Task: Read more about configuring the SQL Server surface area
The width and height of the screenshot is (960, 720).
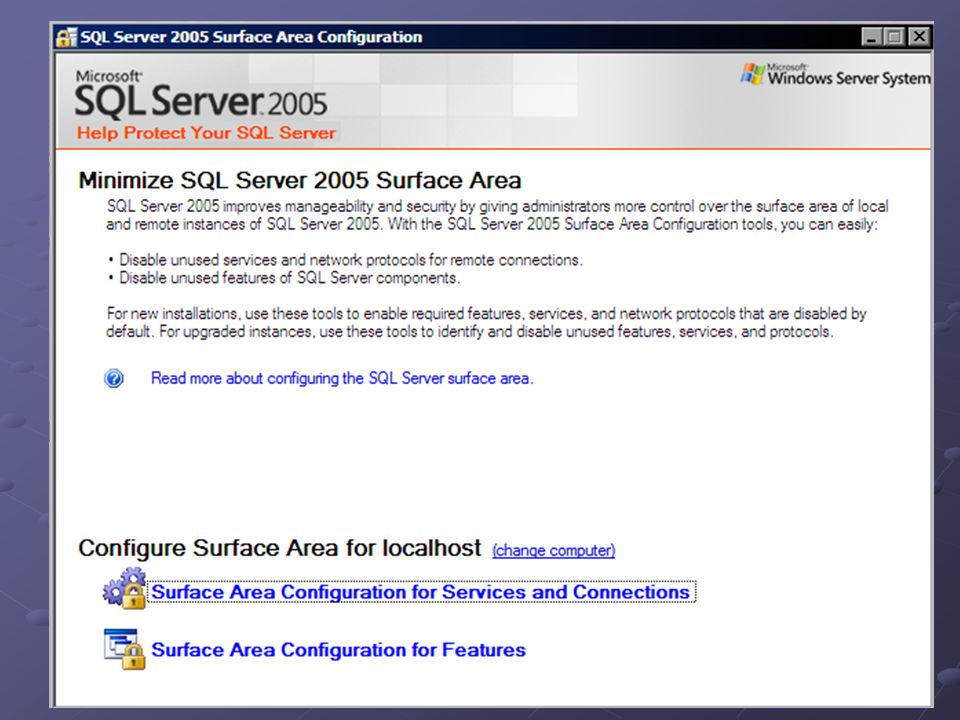Action: coord(342,378)
